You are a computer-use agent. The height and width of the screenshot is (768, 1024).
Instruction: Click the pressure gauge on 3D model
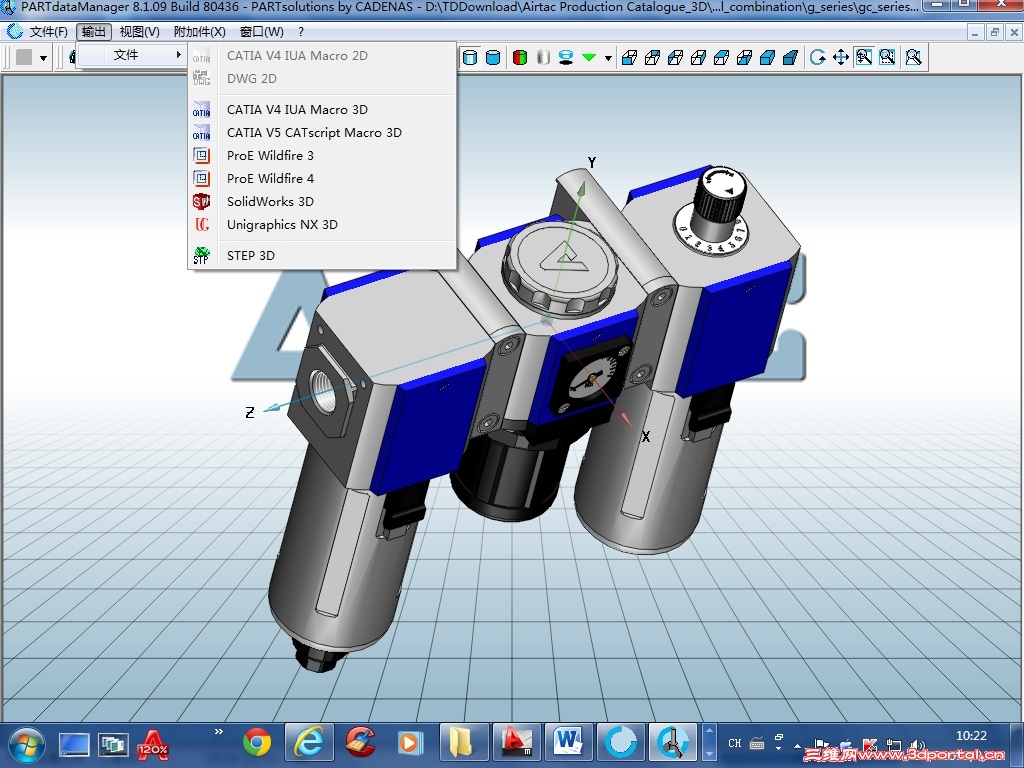(x=590, y=379)
